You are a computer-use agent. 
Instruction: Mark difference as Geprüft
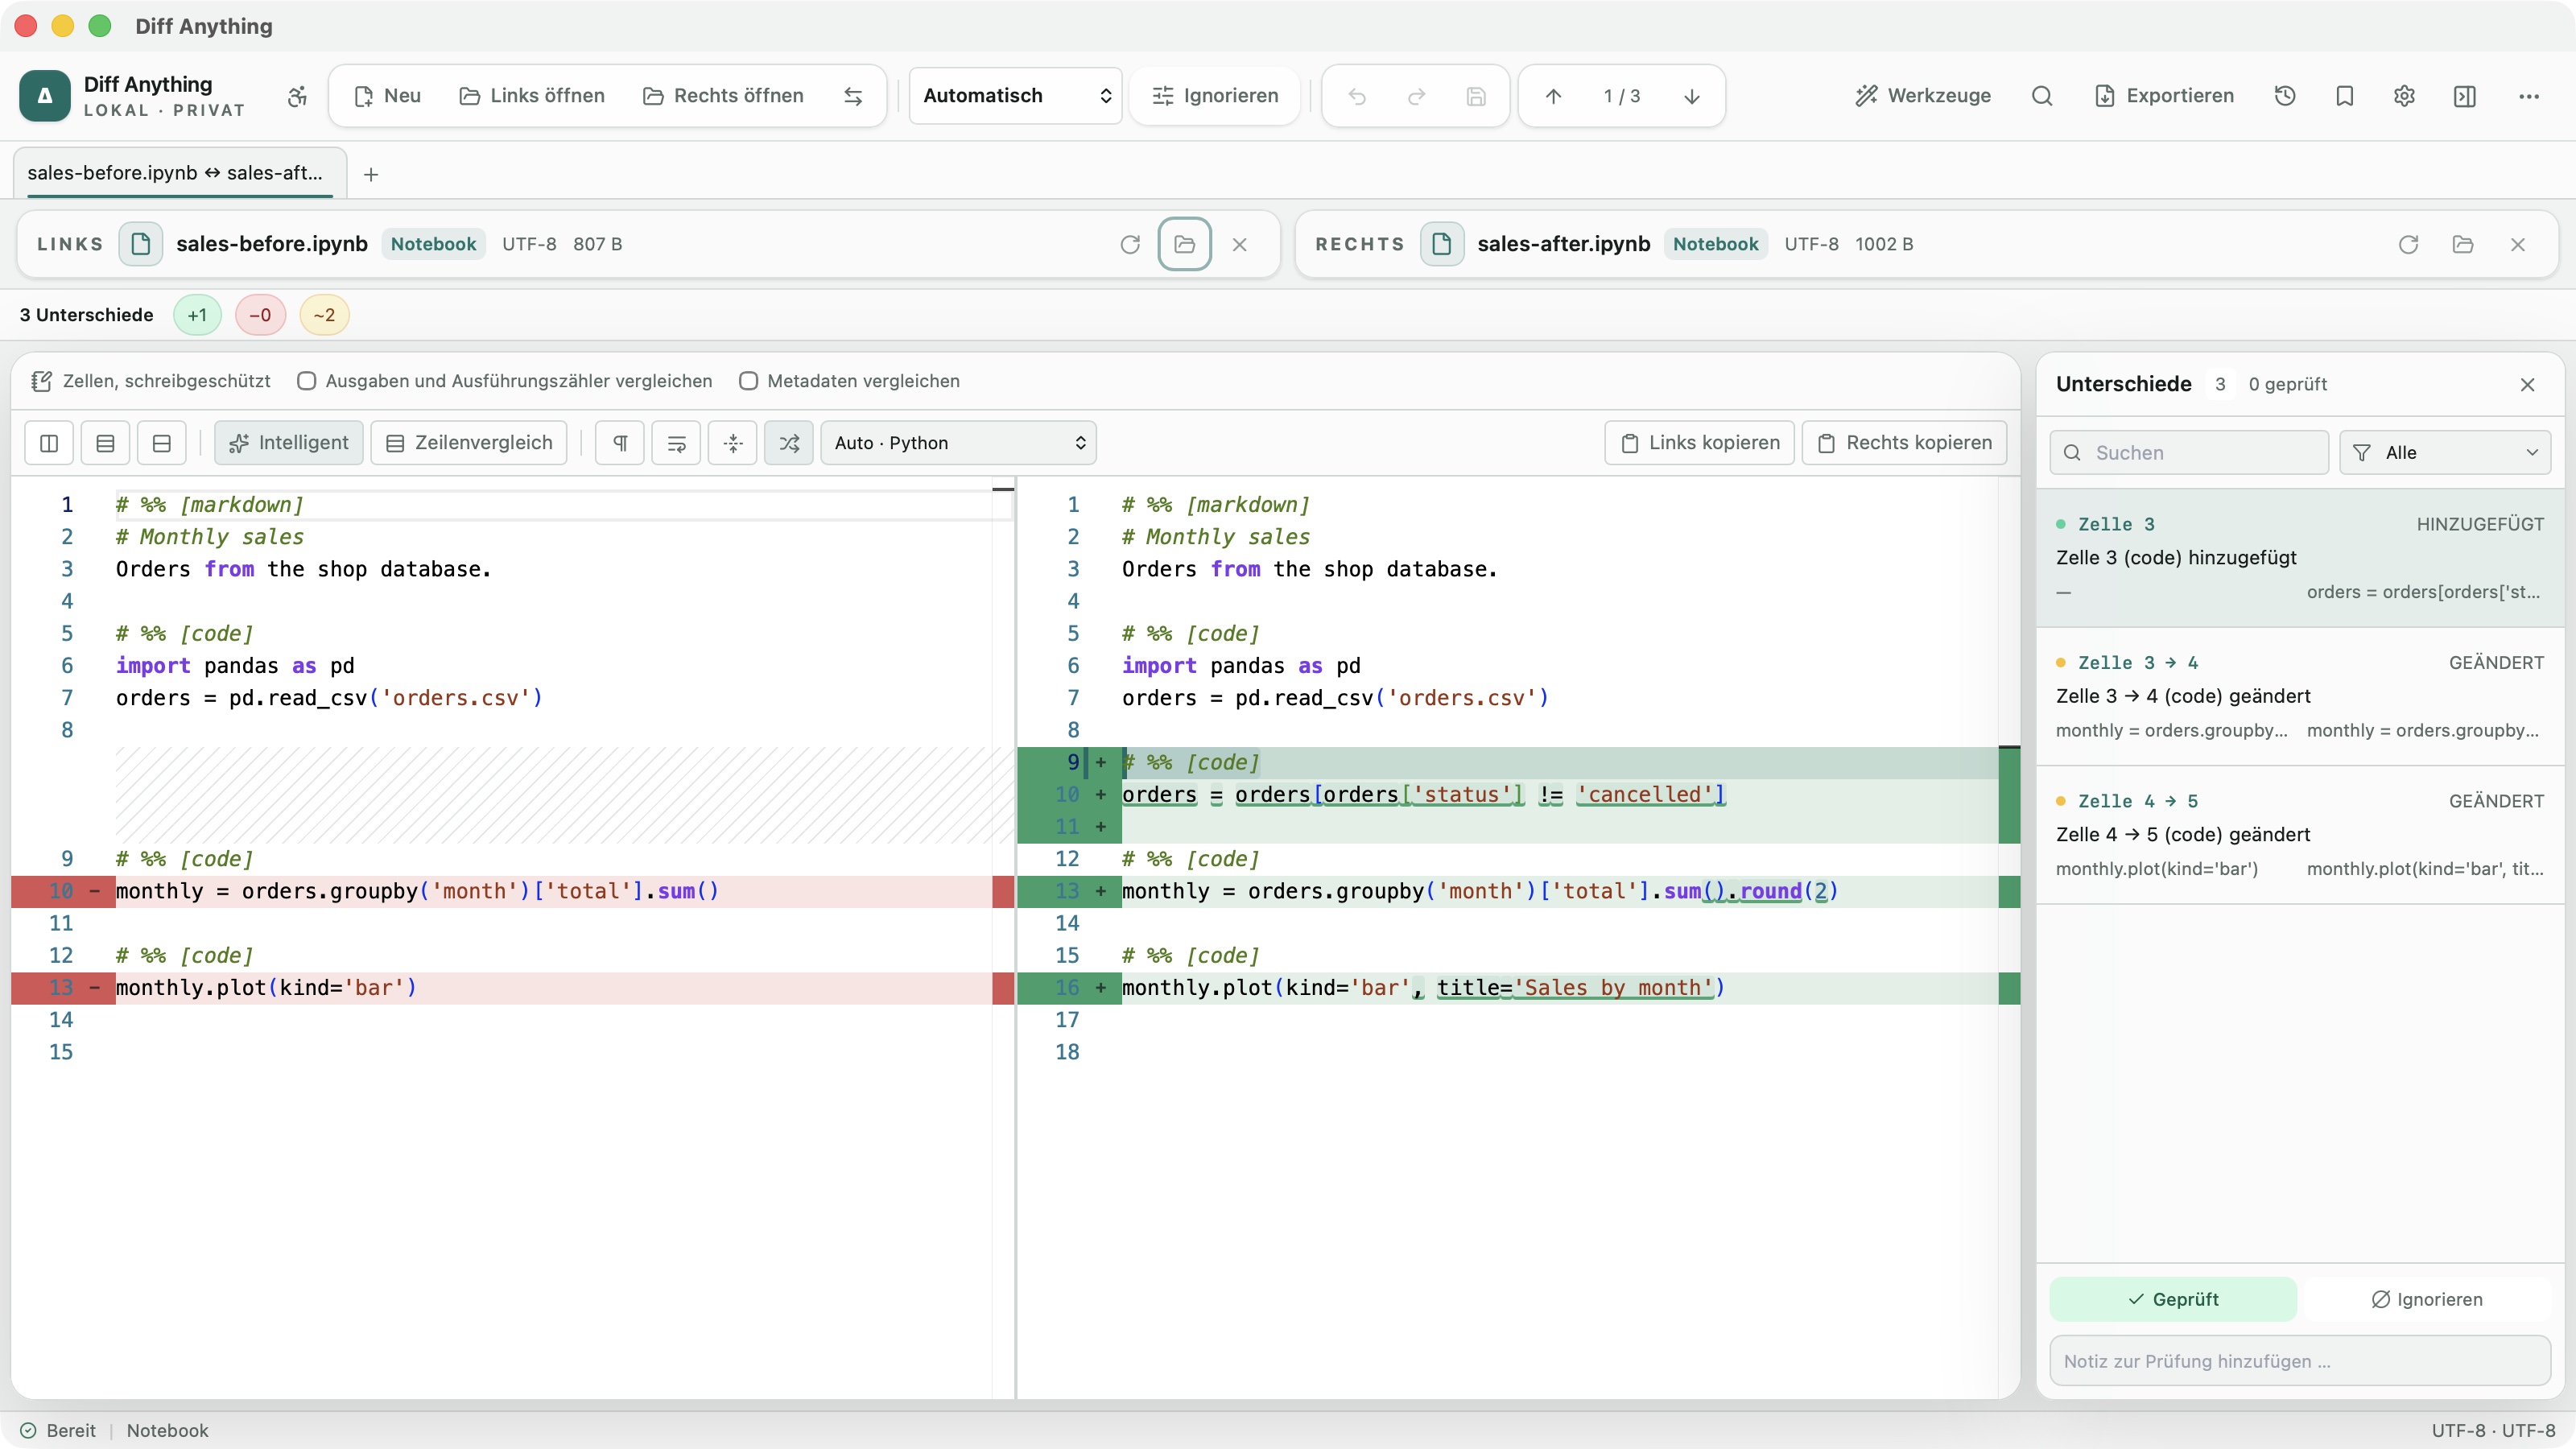[x=2173, y=1299]
